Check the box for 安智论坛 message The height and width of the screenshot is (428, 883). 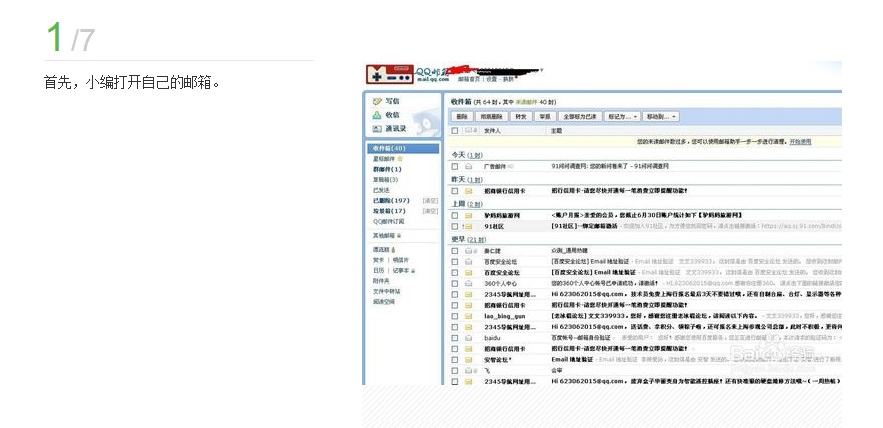pyautogui.click(x=455, y=360)
